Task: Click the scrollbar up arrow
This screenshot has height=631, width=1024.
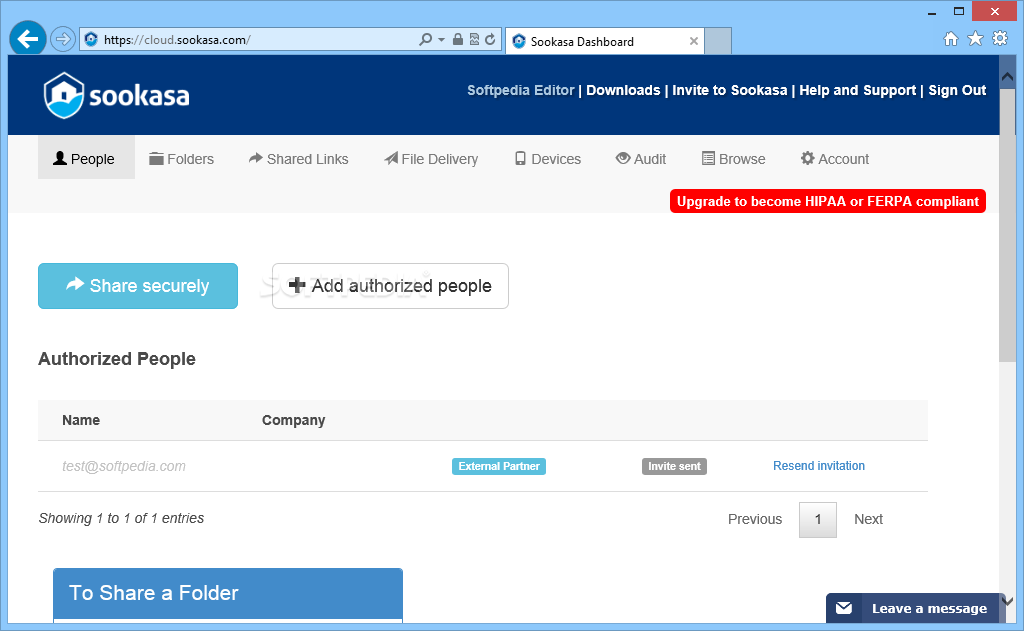Action: [1007, 77]
